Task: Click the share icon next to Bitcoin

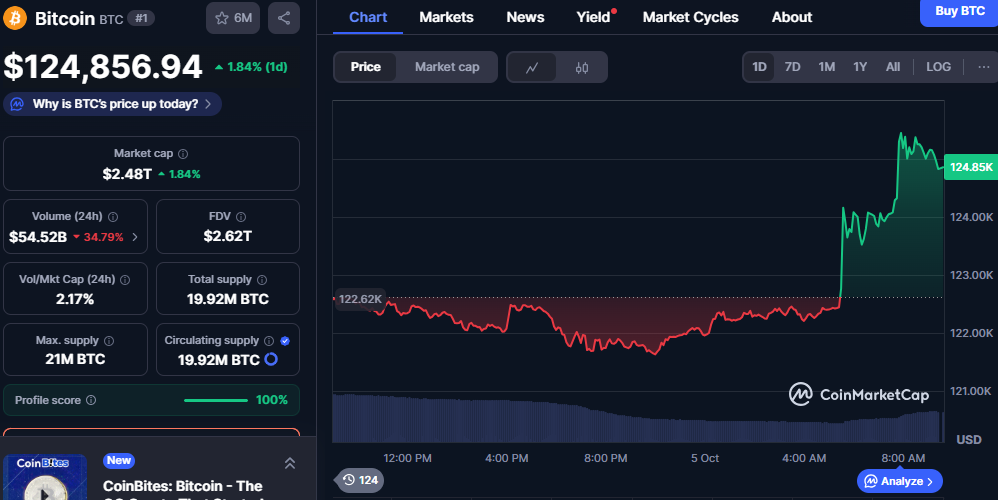Action: point(284,18)
